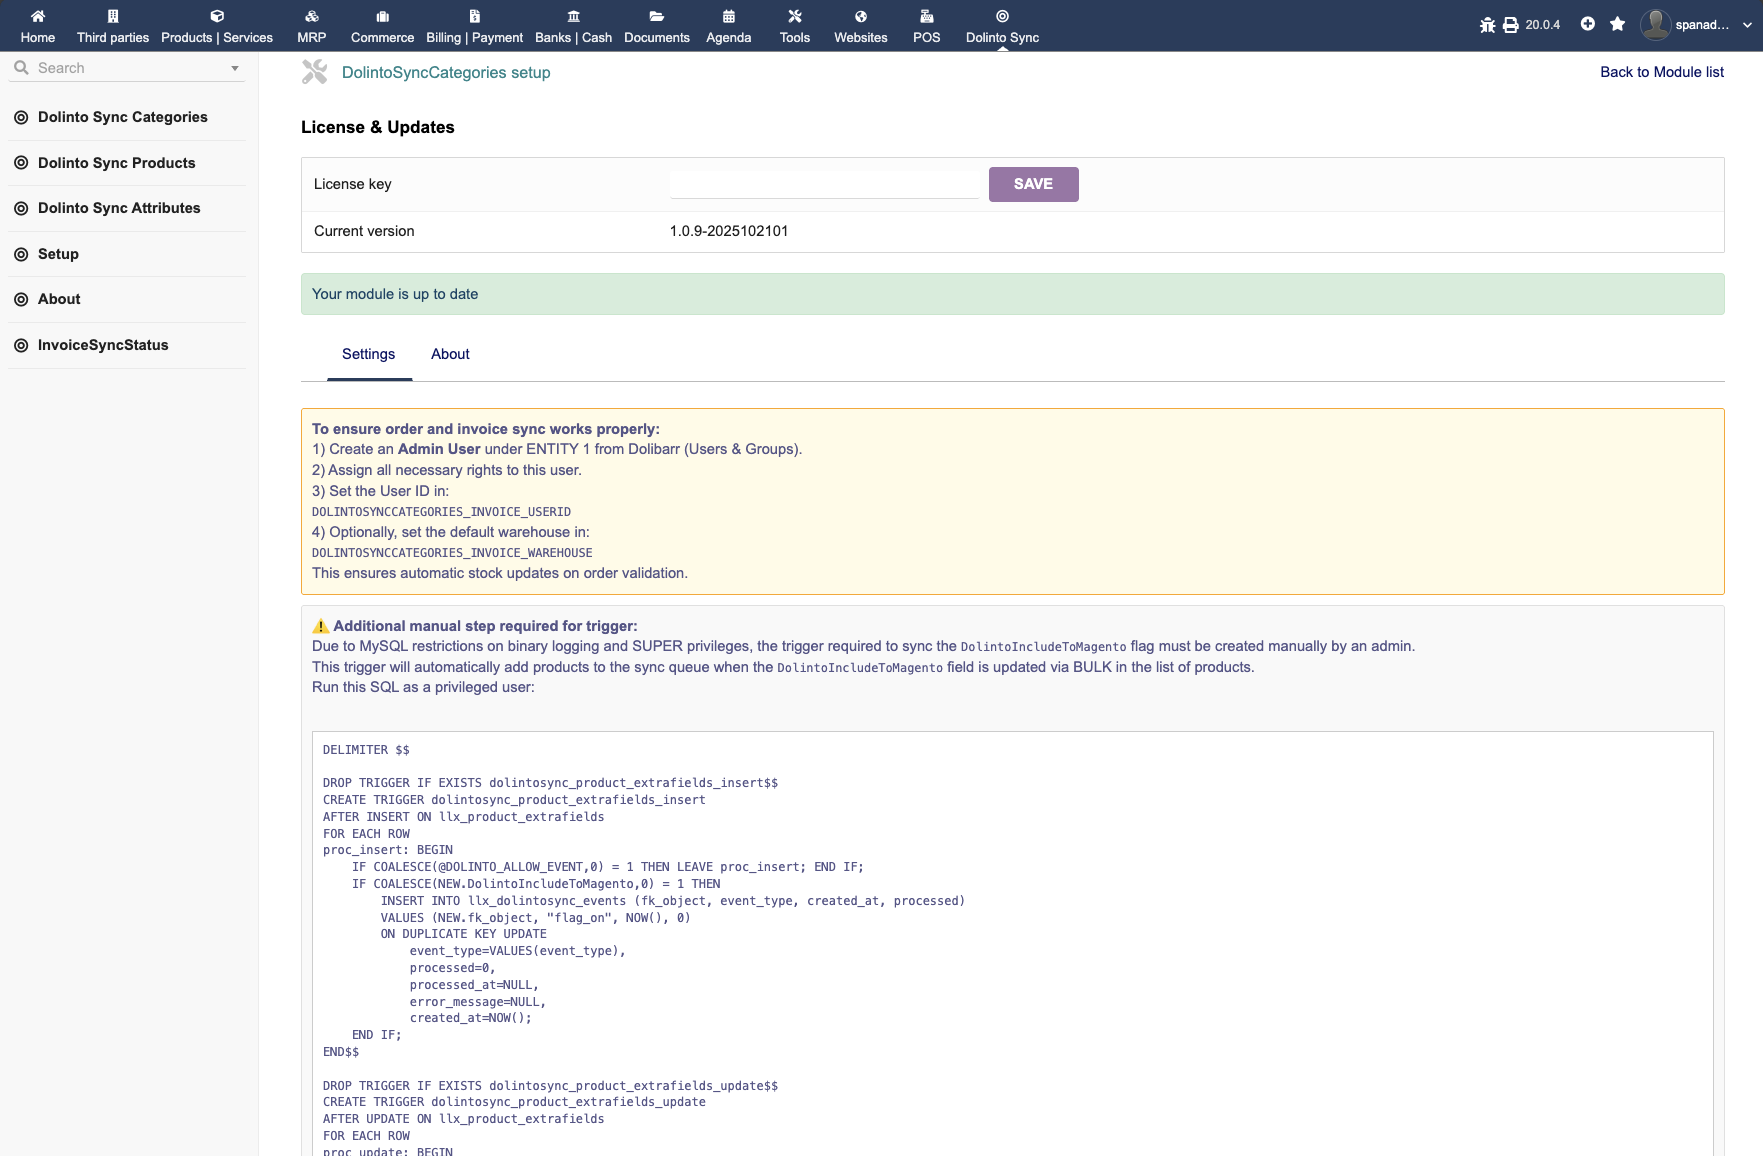Open Dolinto Sync Attributes in sidebar
The width and height of the screenshot is (1763, 1156).
pyautogui.click(x=119, y=208)
